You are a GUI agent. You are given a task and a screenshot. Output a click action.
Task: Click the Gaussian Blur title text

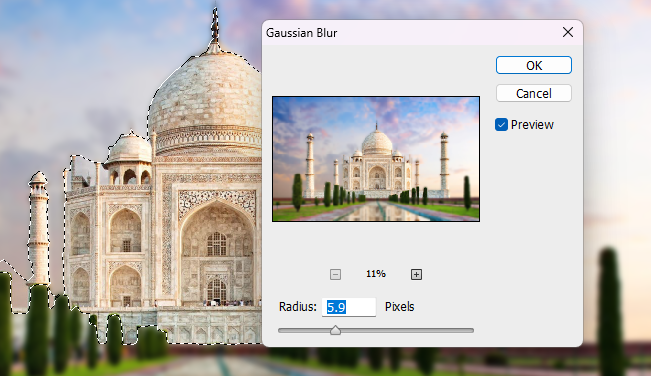(x=301, y=33)
